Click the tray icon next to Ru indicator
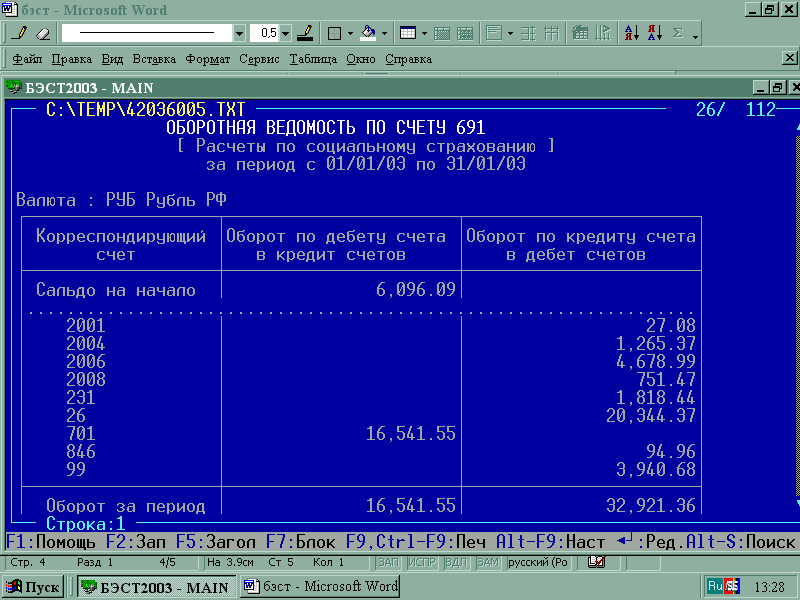 (733, 586)
